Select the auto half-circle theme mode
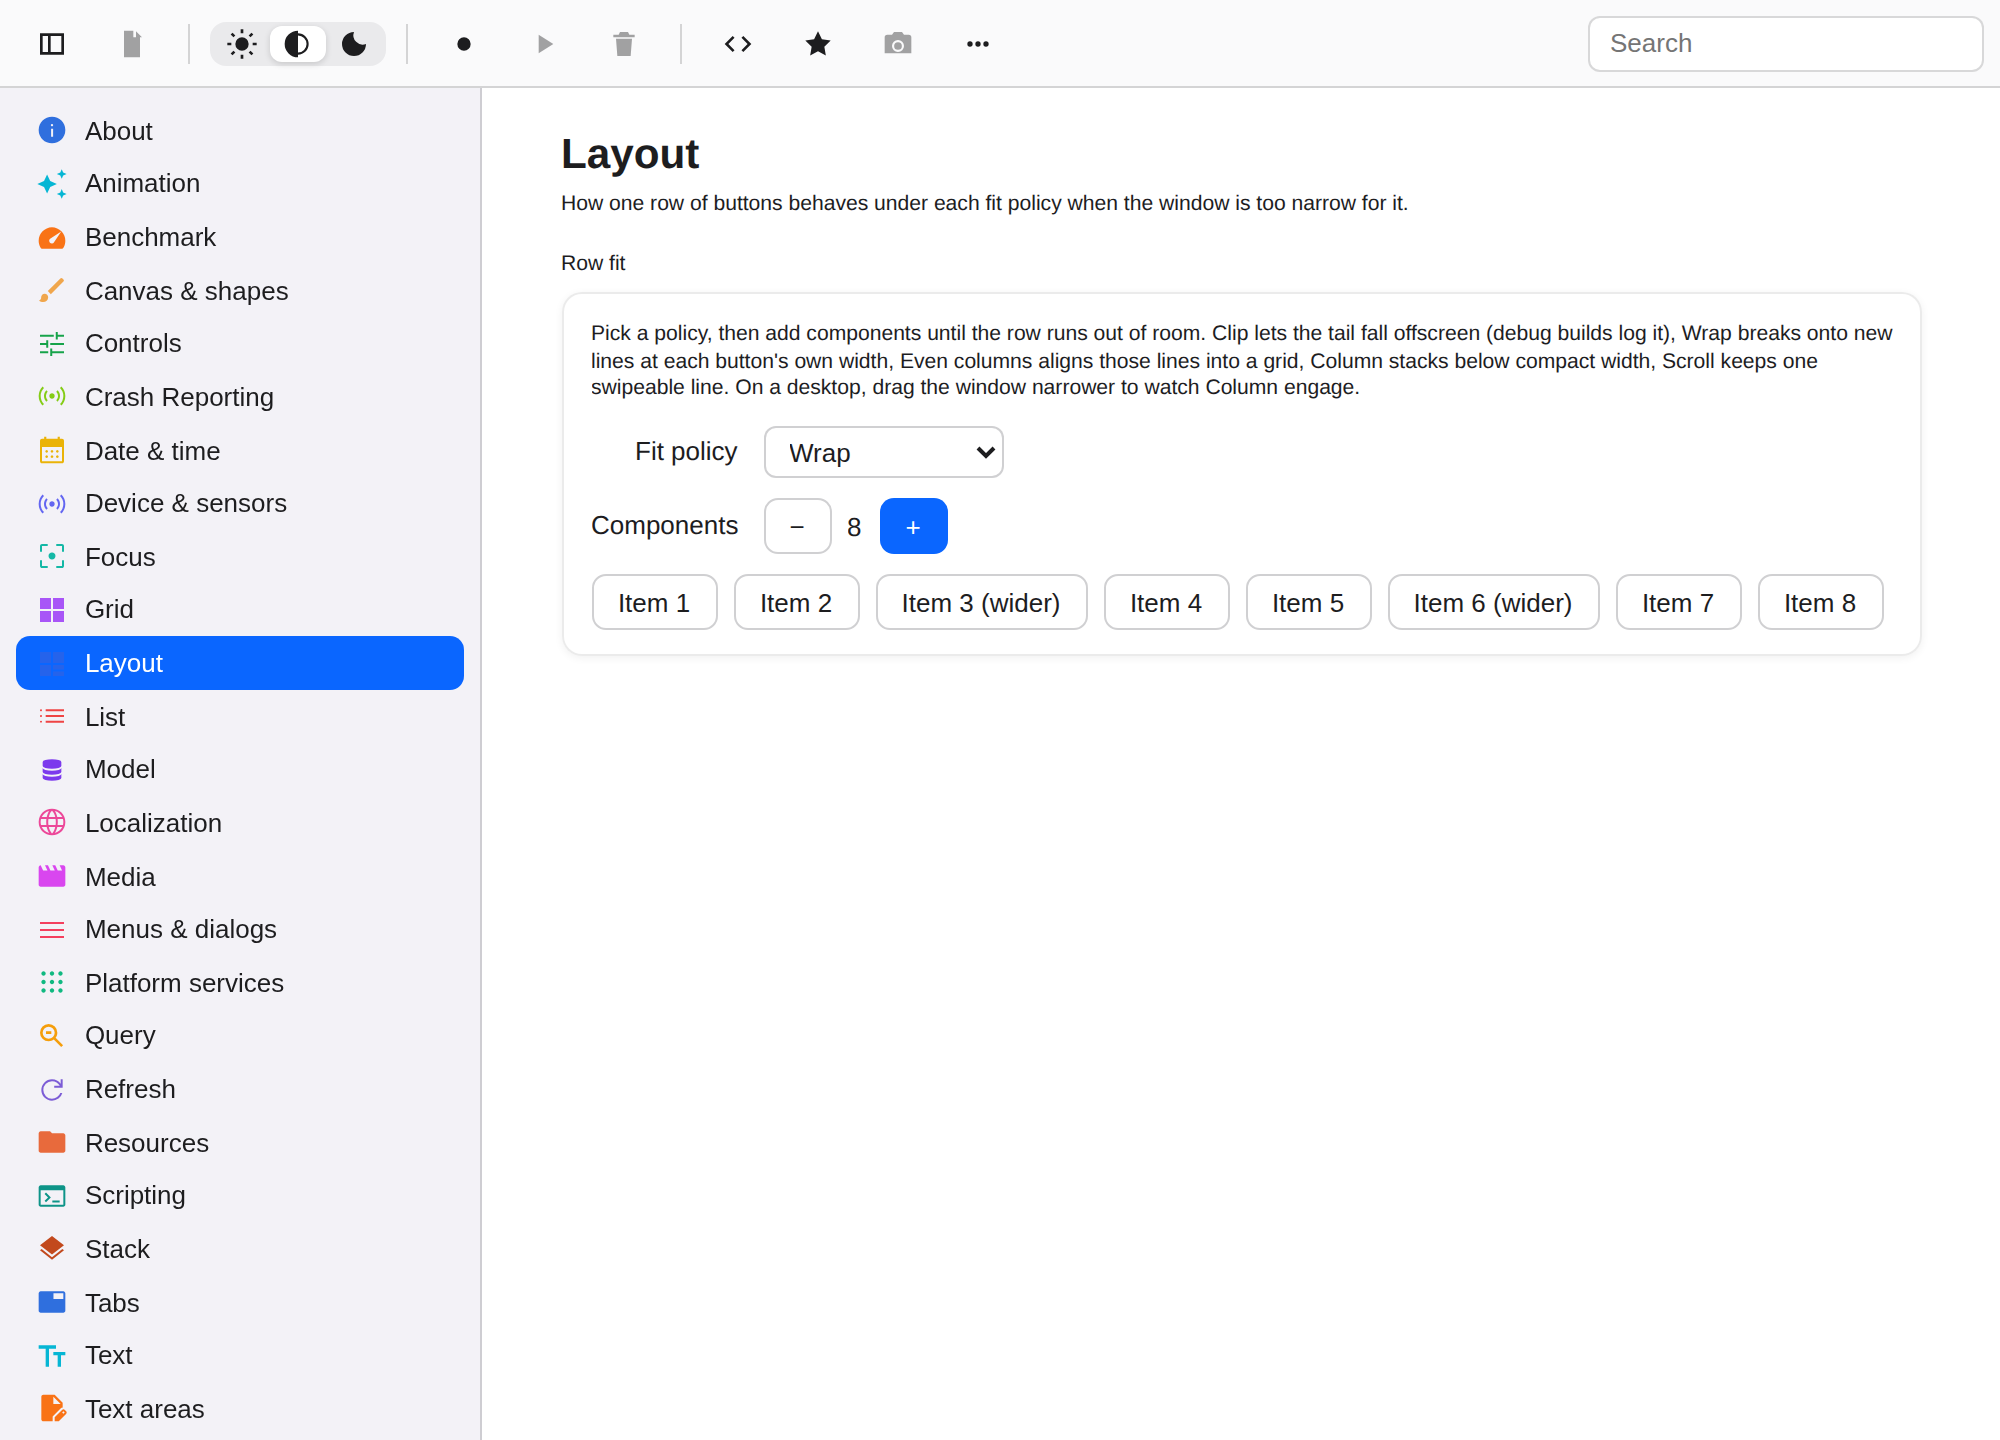This screenshot has height=1440, width=2000. 297,44
